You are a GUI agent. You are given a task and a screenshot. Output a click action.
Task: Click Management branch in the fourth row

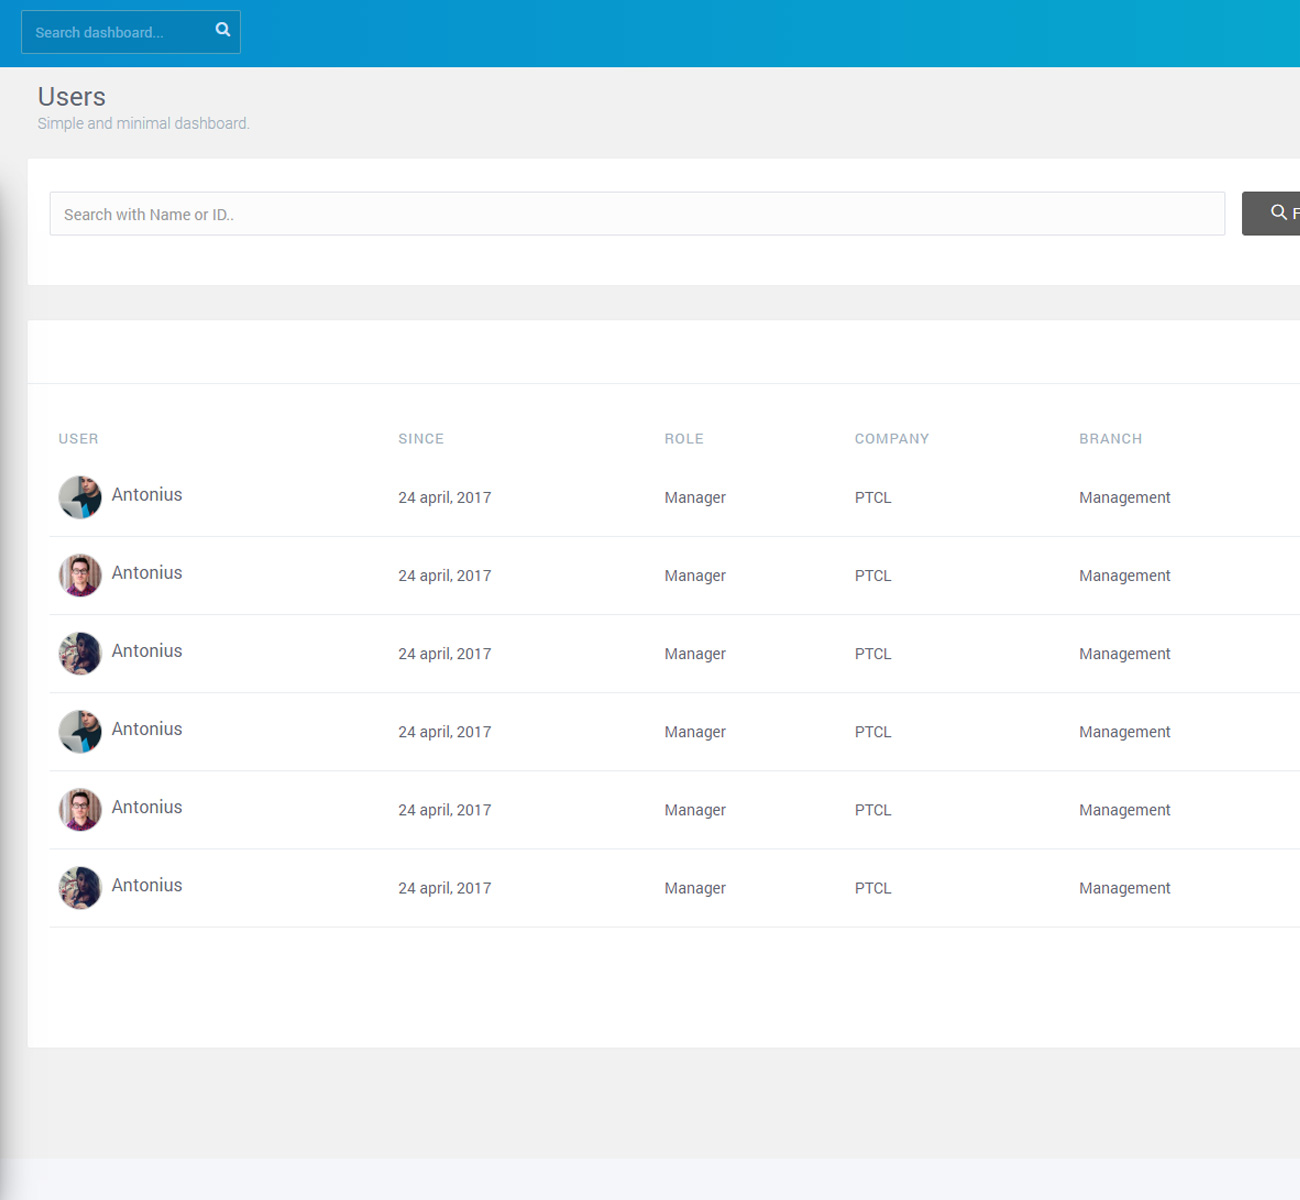(x=1124, y=732)
